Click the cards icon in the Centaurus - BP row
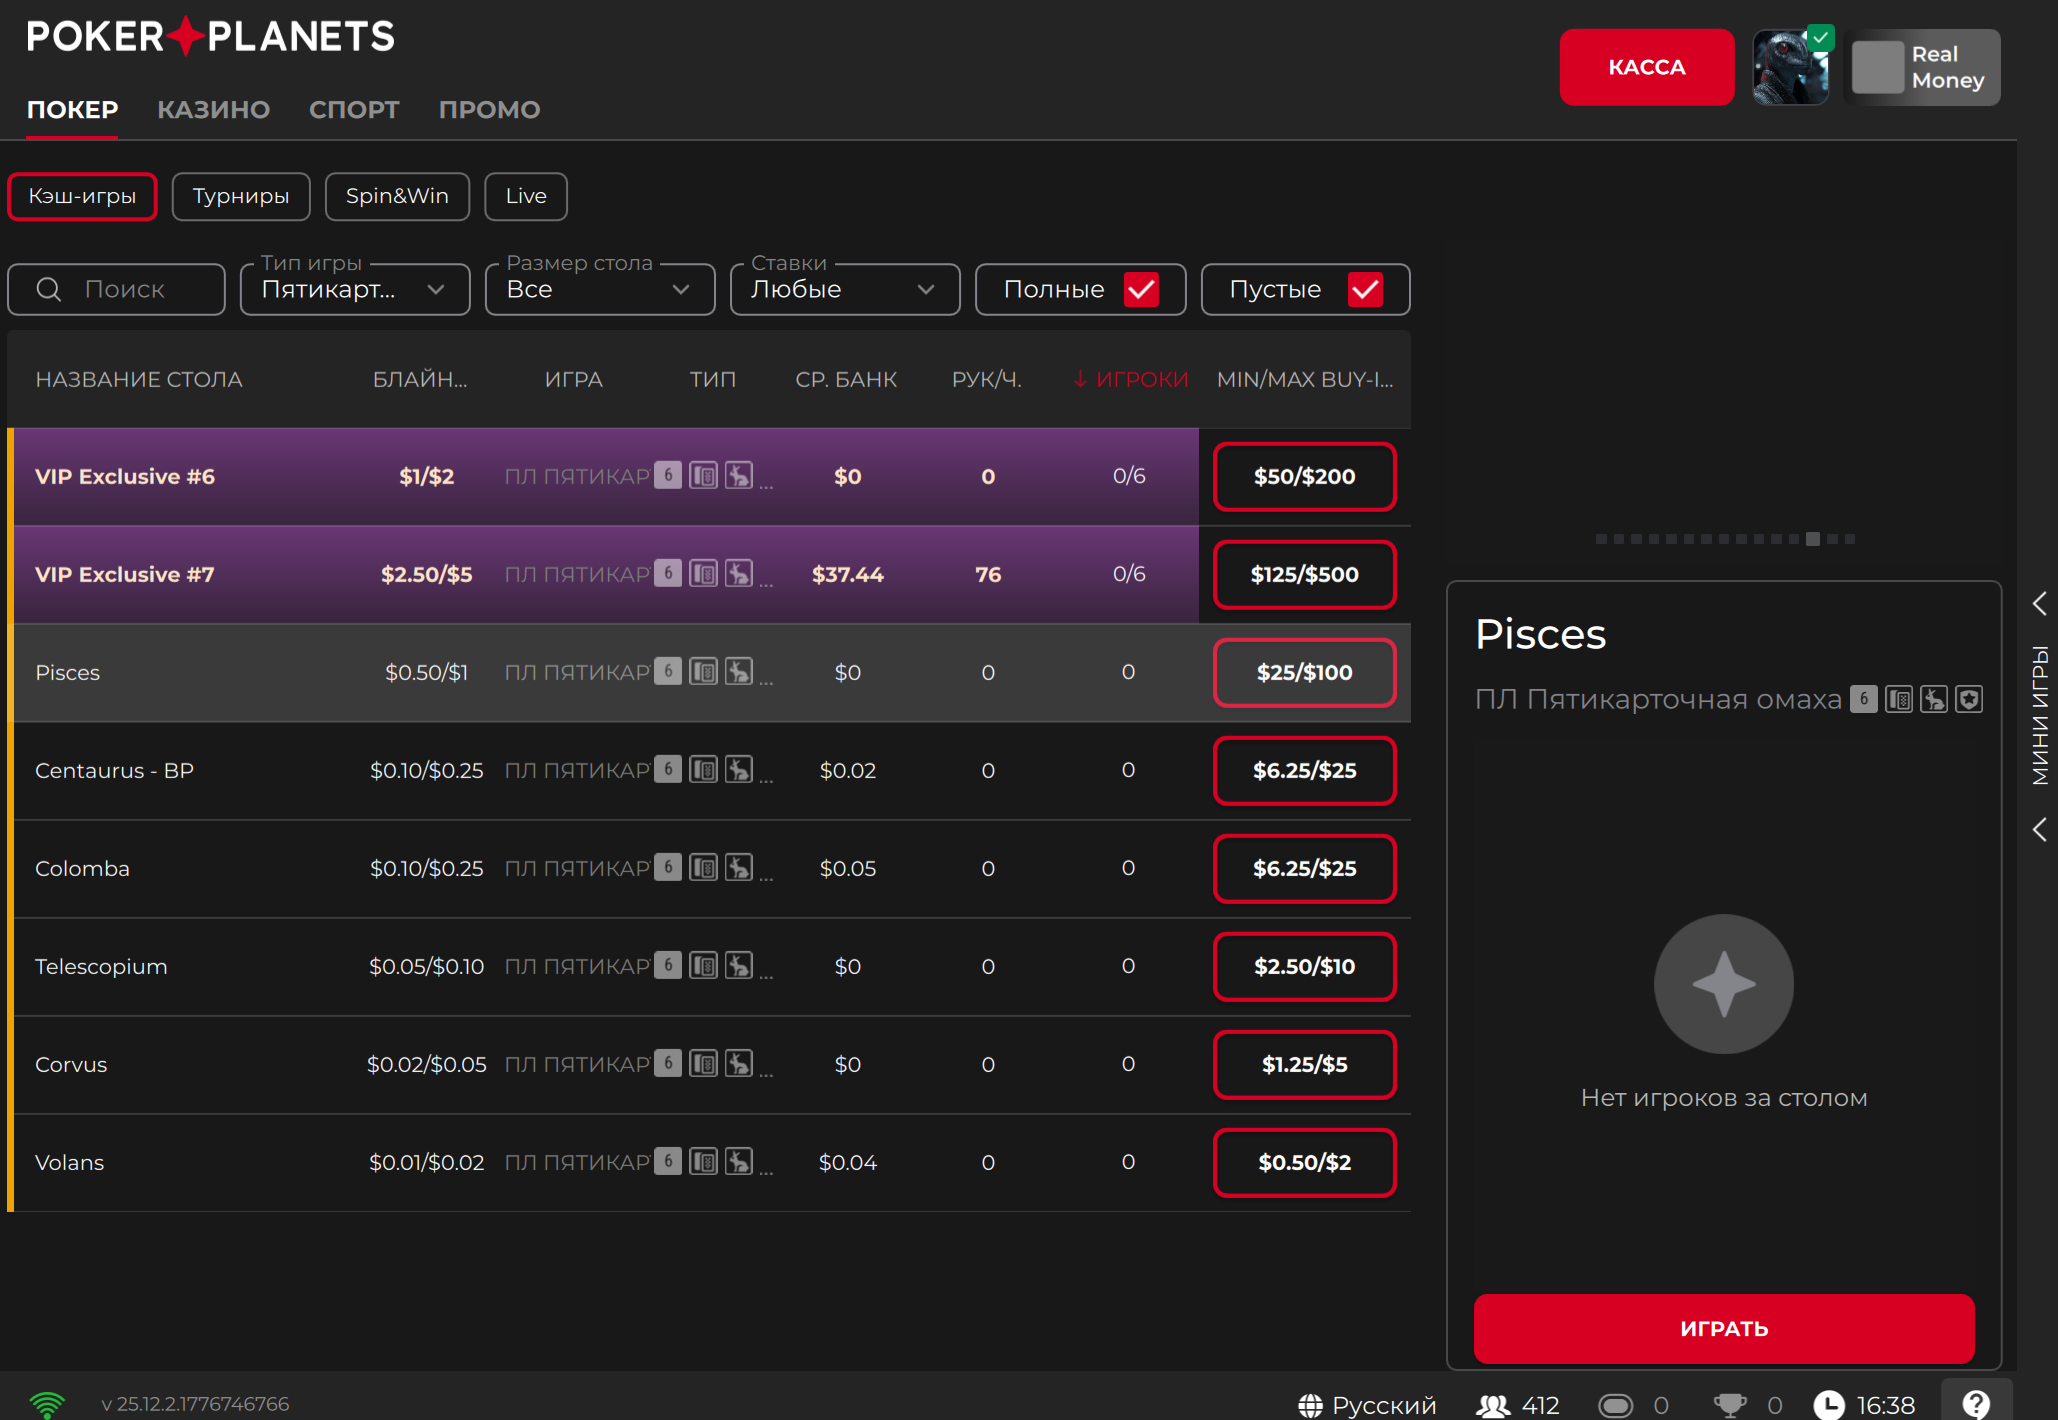2058x1420 pixels. (x=704, y=769)
